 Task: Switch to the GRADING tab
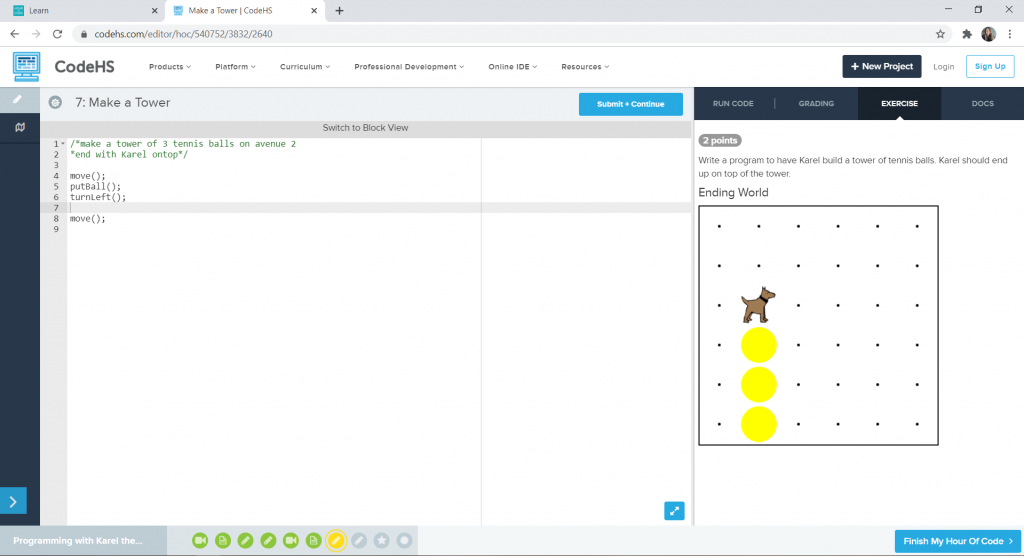(816, 103)
